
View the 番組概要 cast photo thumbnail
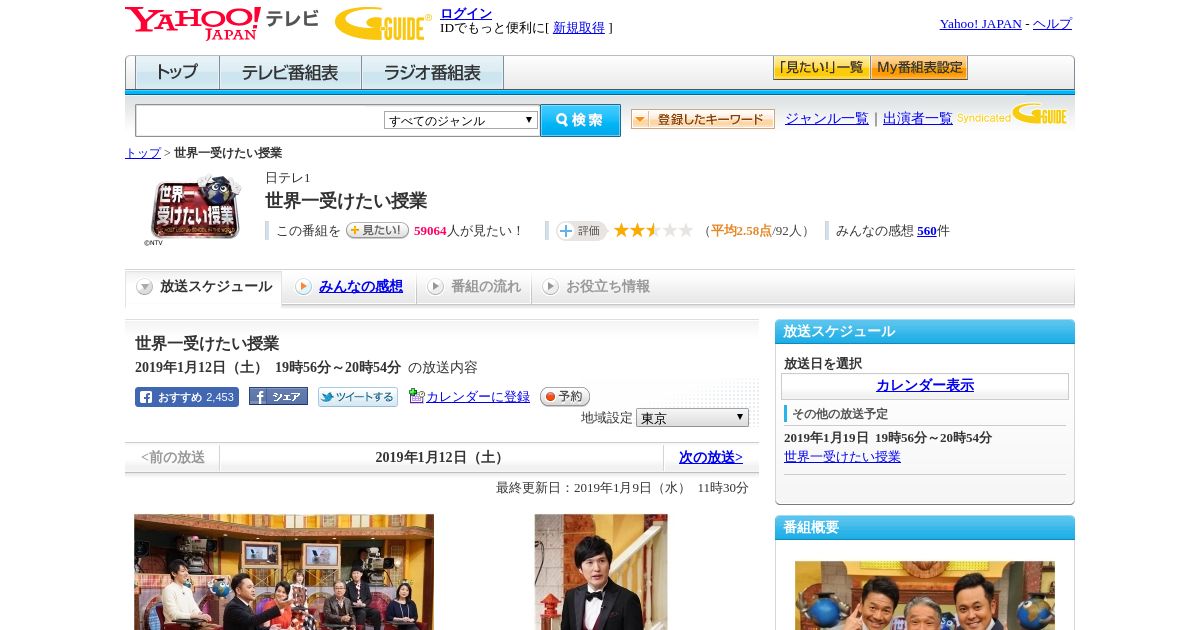925,595
